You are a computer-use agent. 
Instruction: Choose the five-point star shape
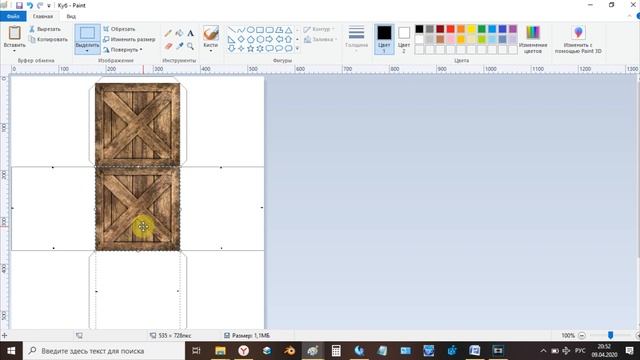[251, 49]
